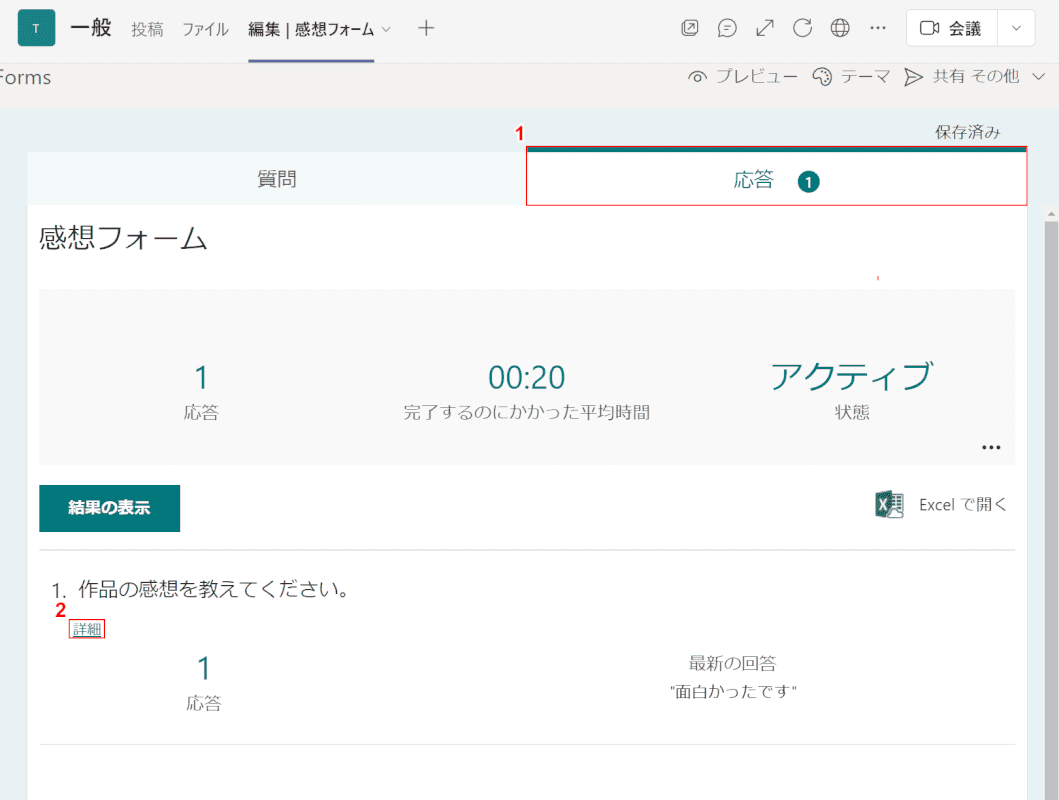Expand the Meet button dropdown arrow
Screen dimensions: 1059x800
click(x=1016, y=28)
